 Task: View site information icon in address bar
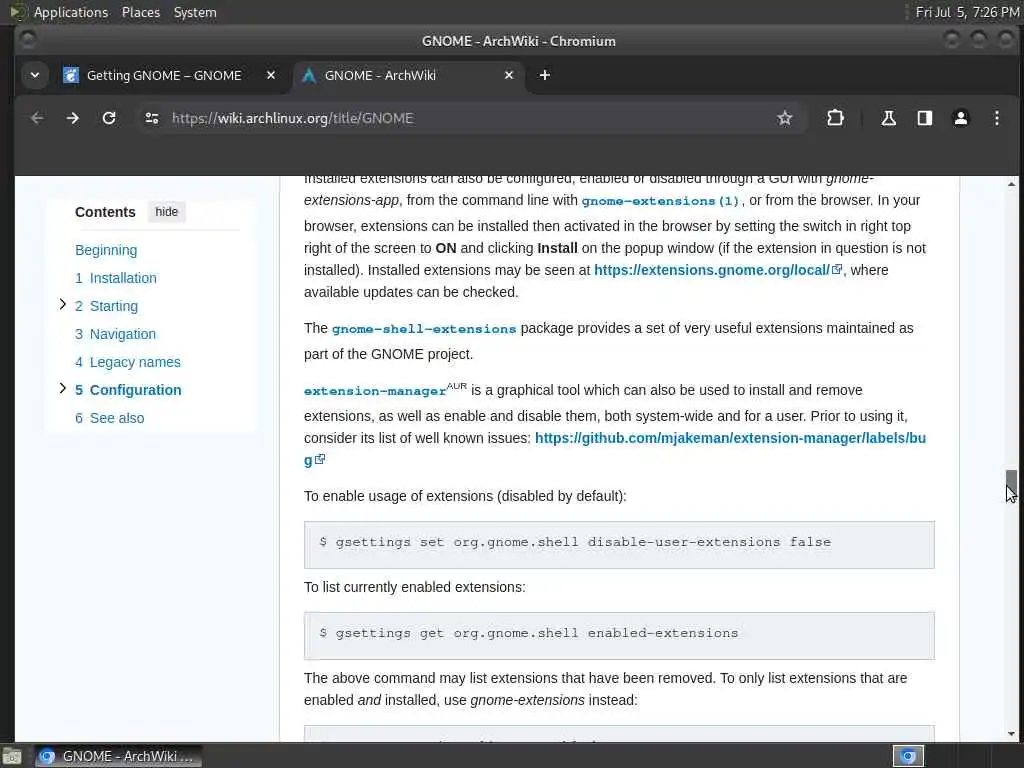pyautogui.click(x=152, y=118)
